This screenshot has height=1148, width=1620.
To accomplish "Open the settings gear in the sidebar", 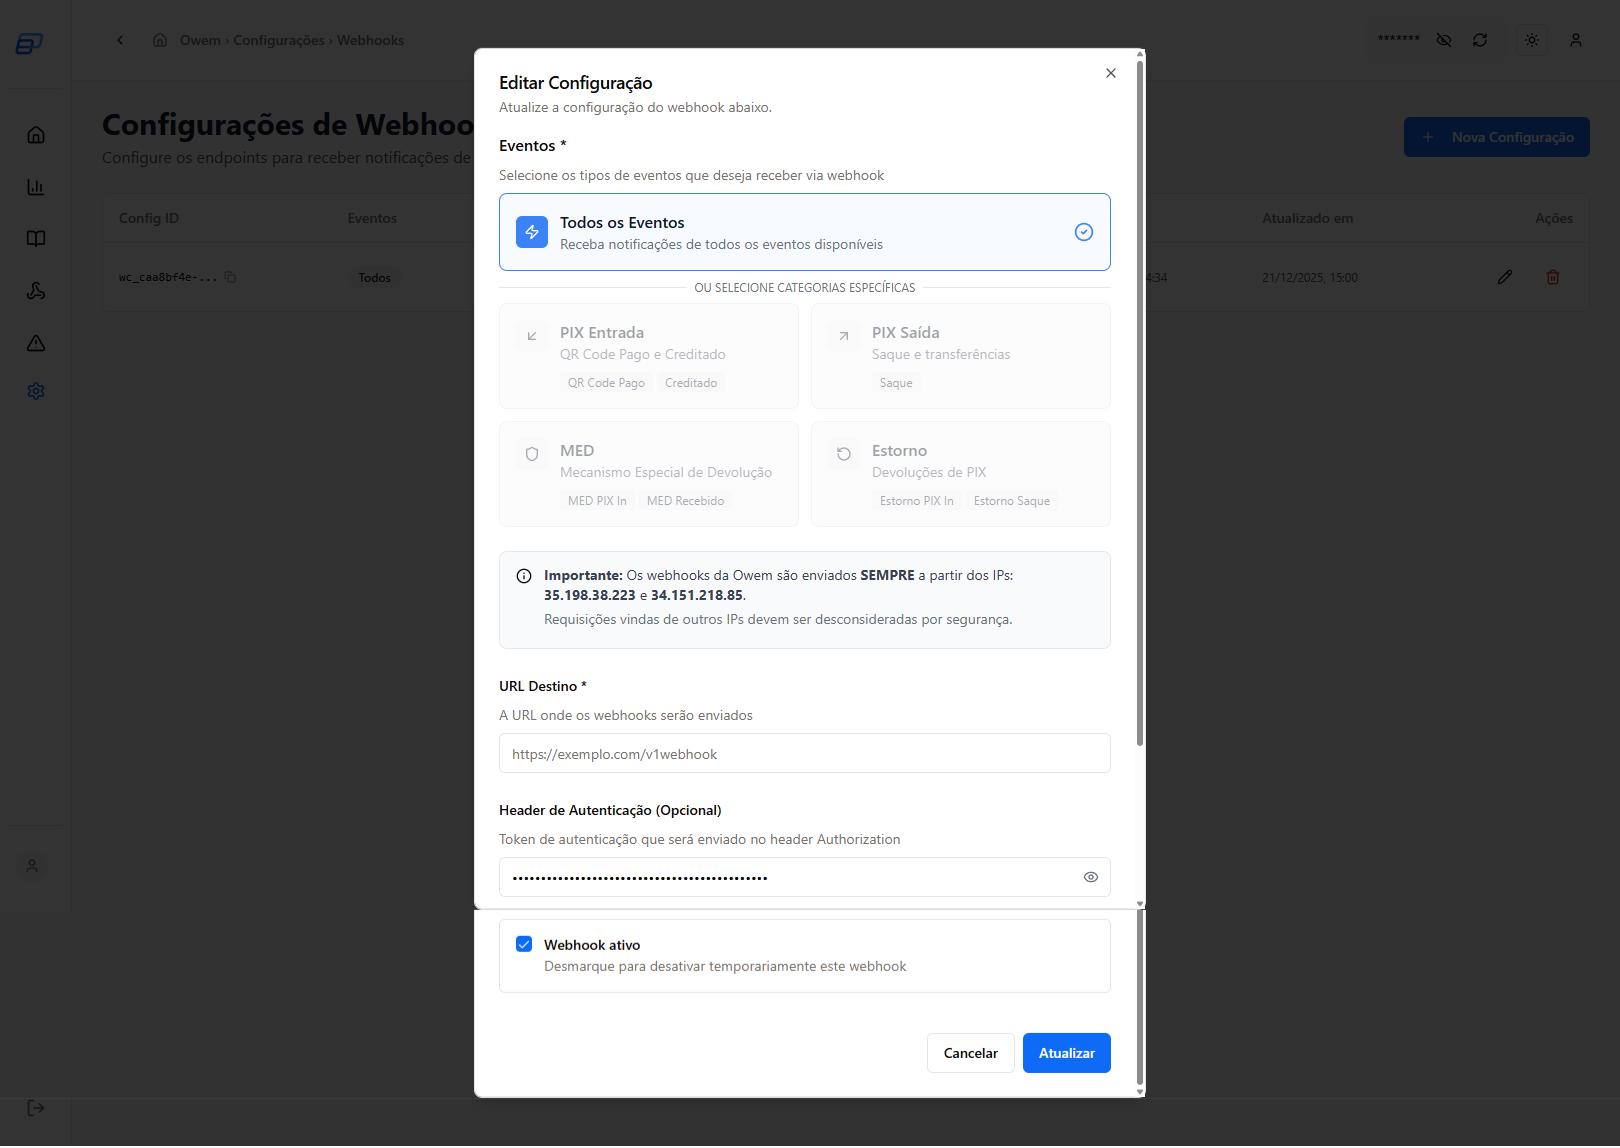I will coord(35,390).
